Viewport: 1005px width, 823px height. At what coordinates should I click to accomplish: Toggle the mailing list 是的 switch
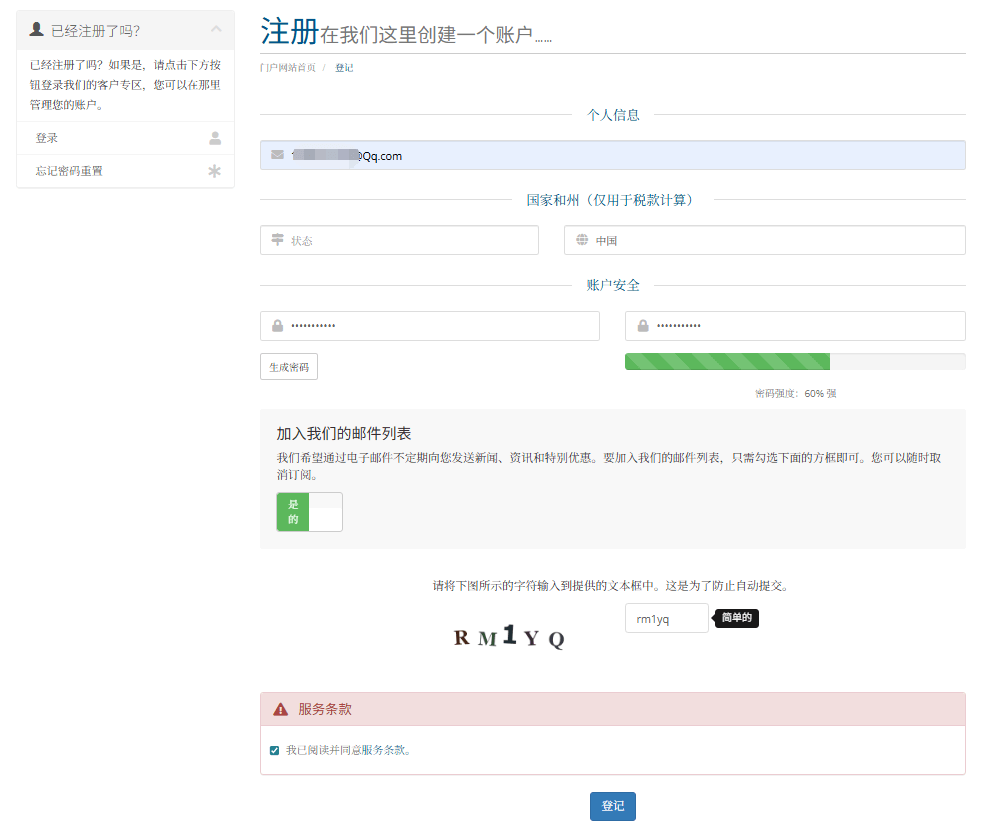click(309, 512)
